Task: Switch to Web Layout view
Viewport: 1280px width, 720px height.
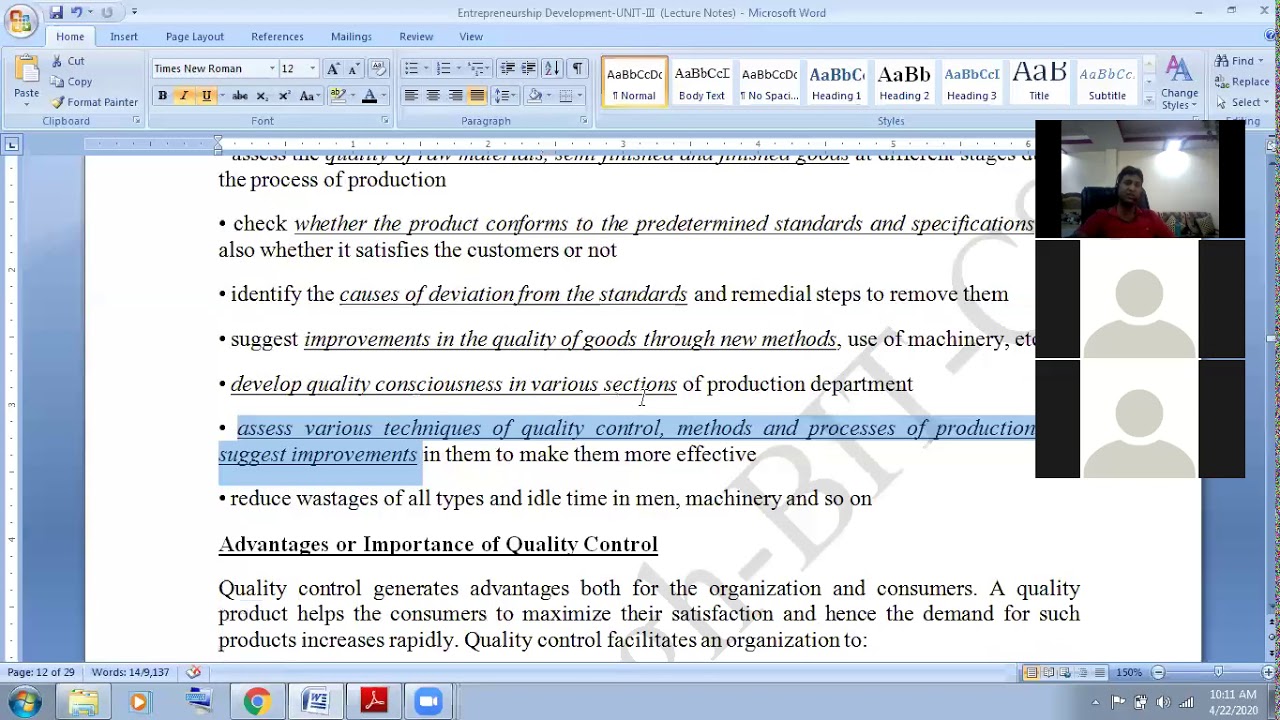Action: pyautogui.click(x=1065, y=673)
